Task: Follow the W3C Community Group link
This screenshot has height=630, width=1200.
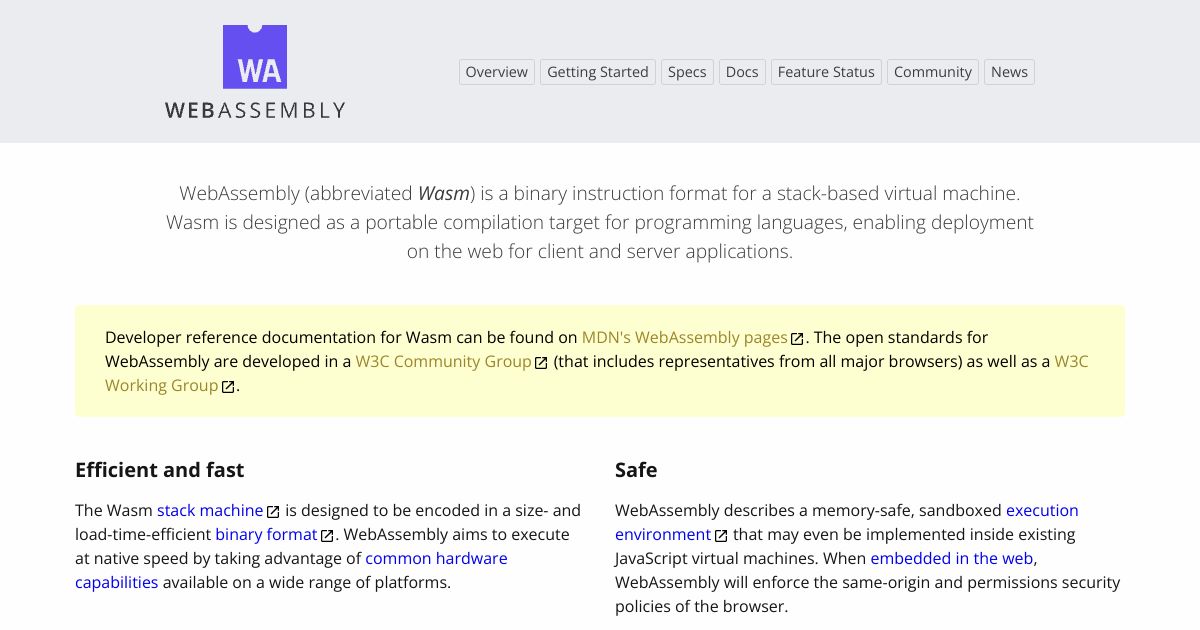Action: coord(443,362)
